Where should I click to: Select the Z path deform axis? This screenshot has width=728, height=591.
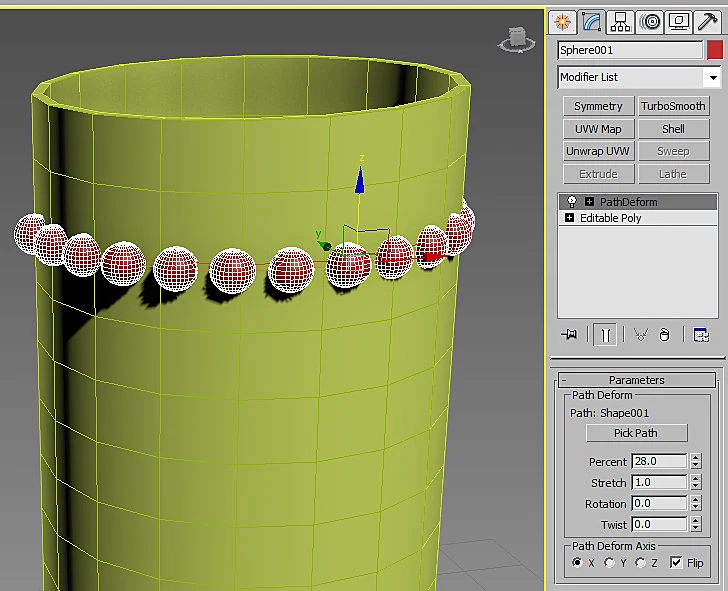point(641,563)
